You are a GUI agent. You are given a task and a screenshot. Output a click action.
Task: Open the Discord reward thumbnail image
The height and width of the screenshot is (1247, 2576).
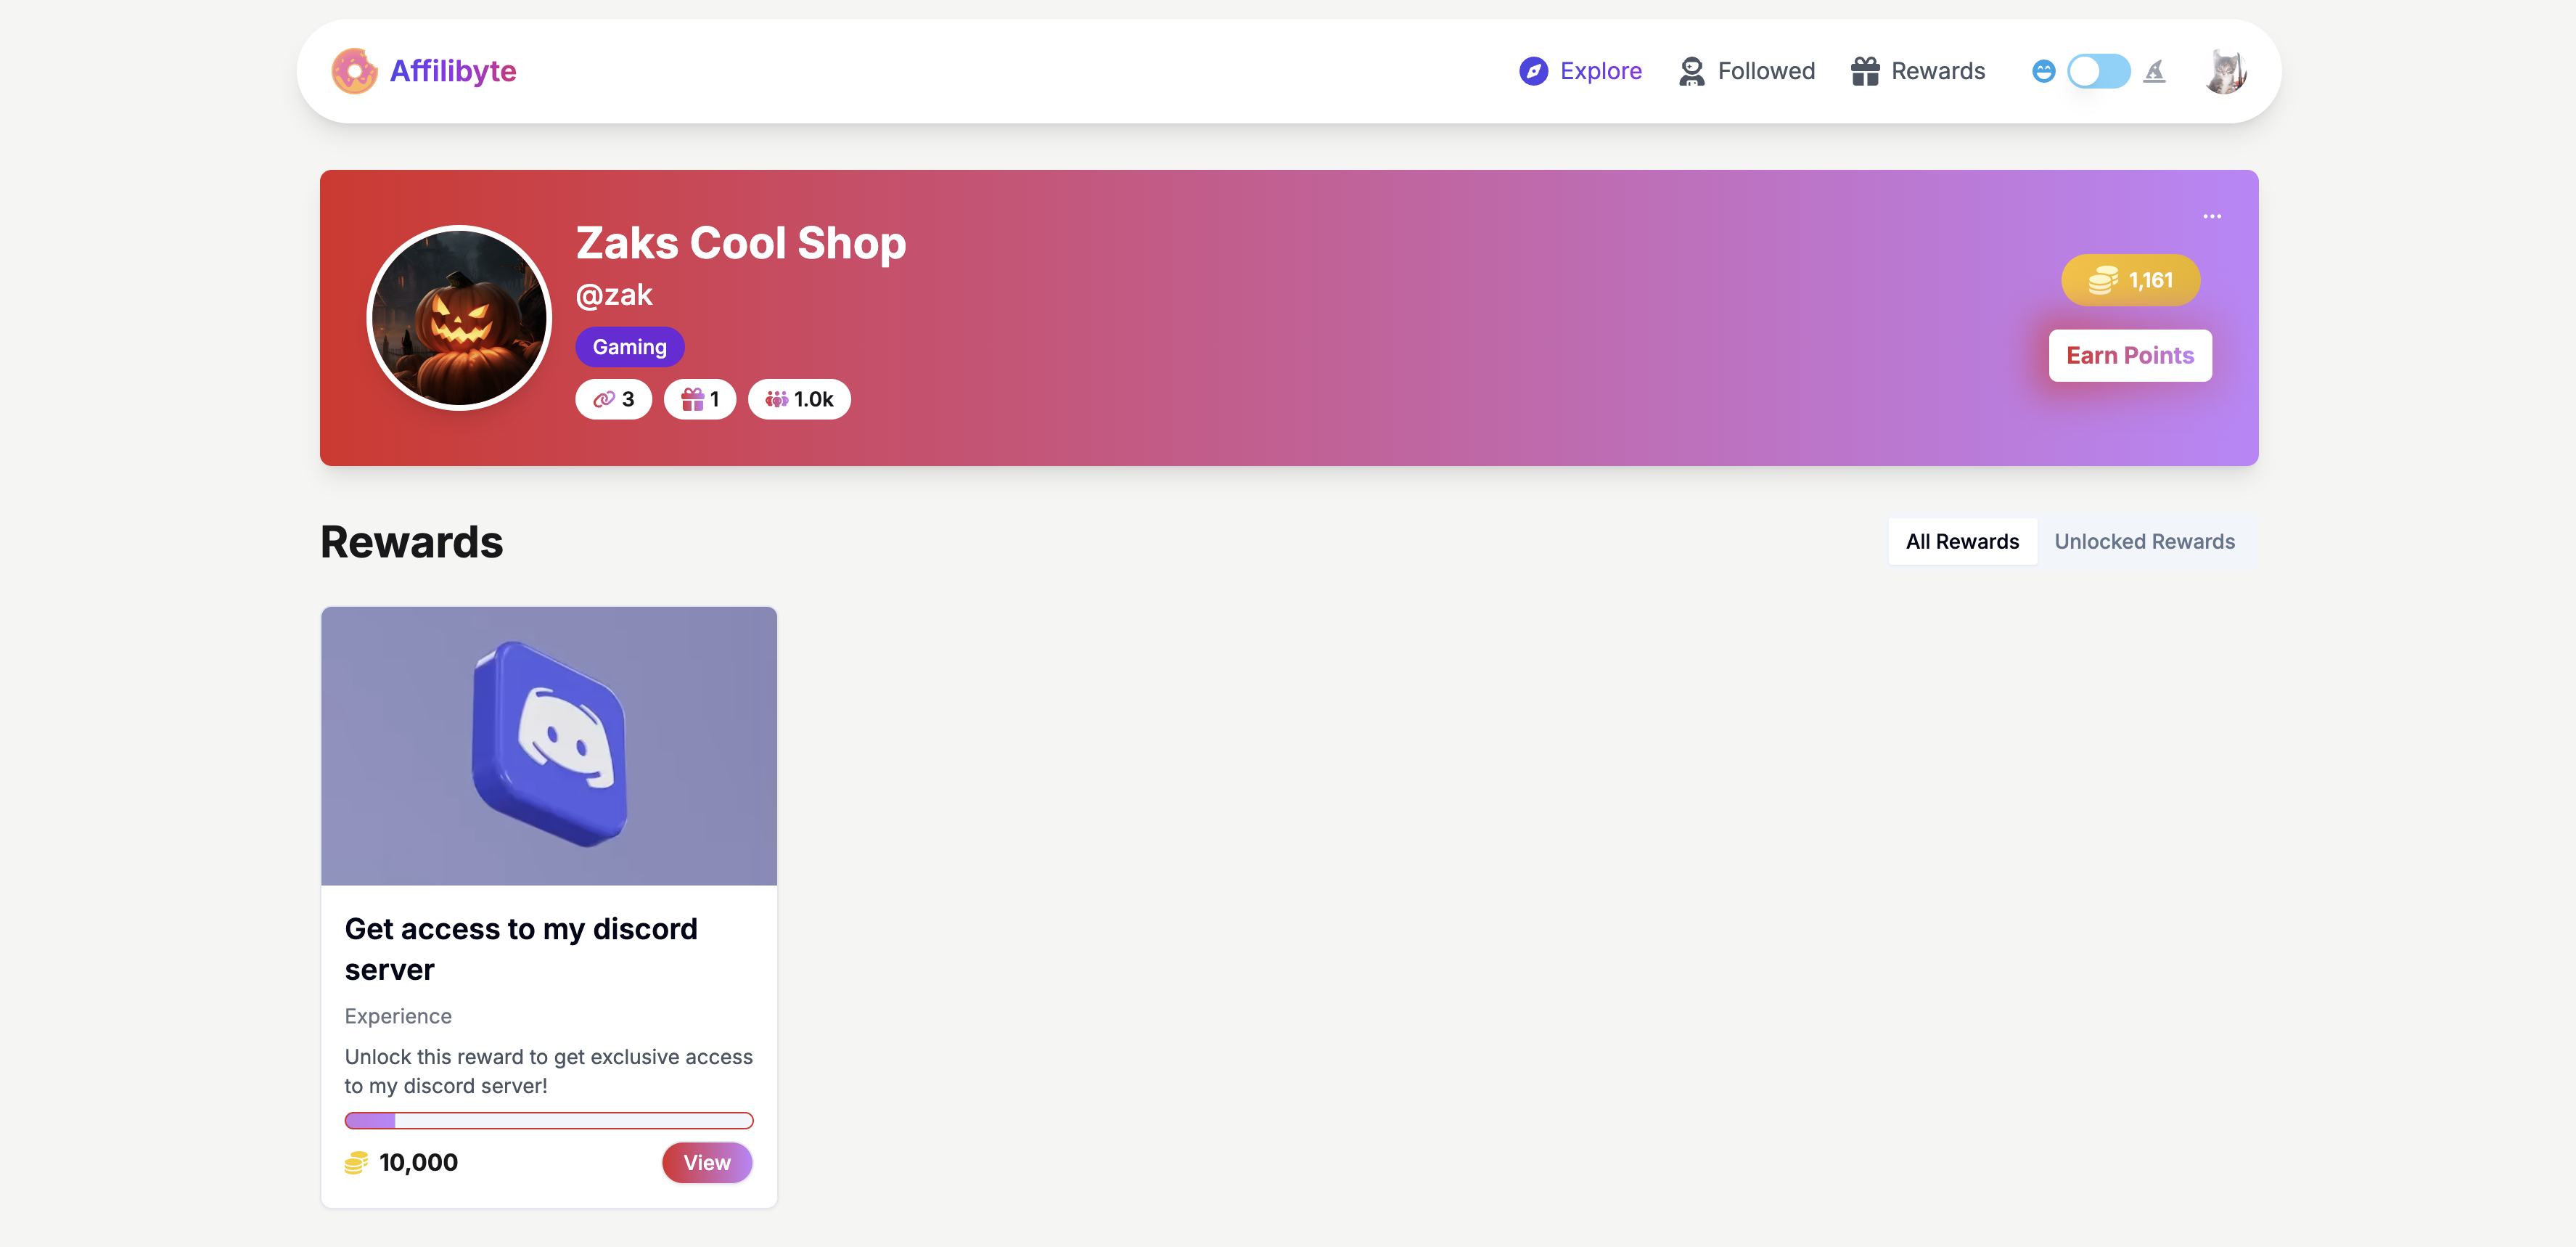(x=548, y=745)
